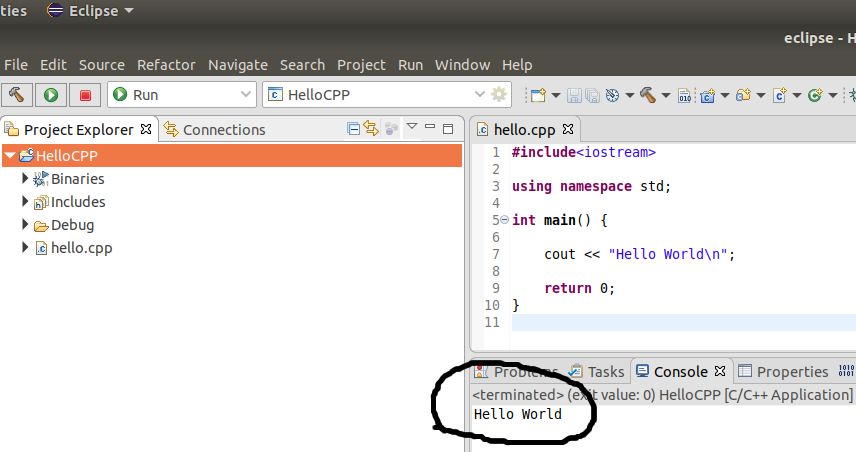
Task: Open the File menu
Action: tap(16, 65)
